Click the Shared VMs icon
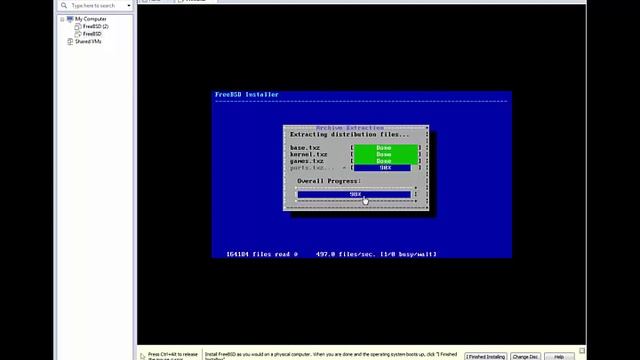Screen dimensions: 640x360 (x=70, y=41)
